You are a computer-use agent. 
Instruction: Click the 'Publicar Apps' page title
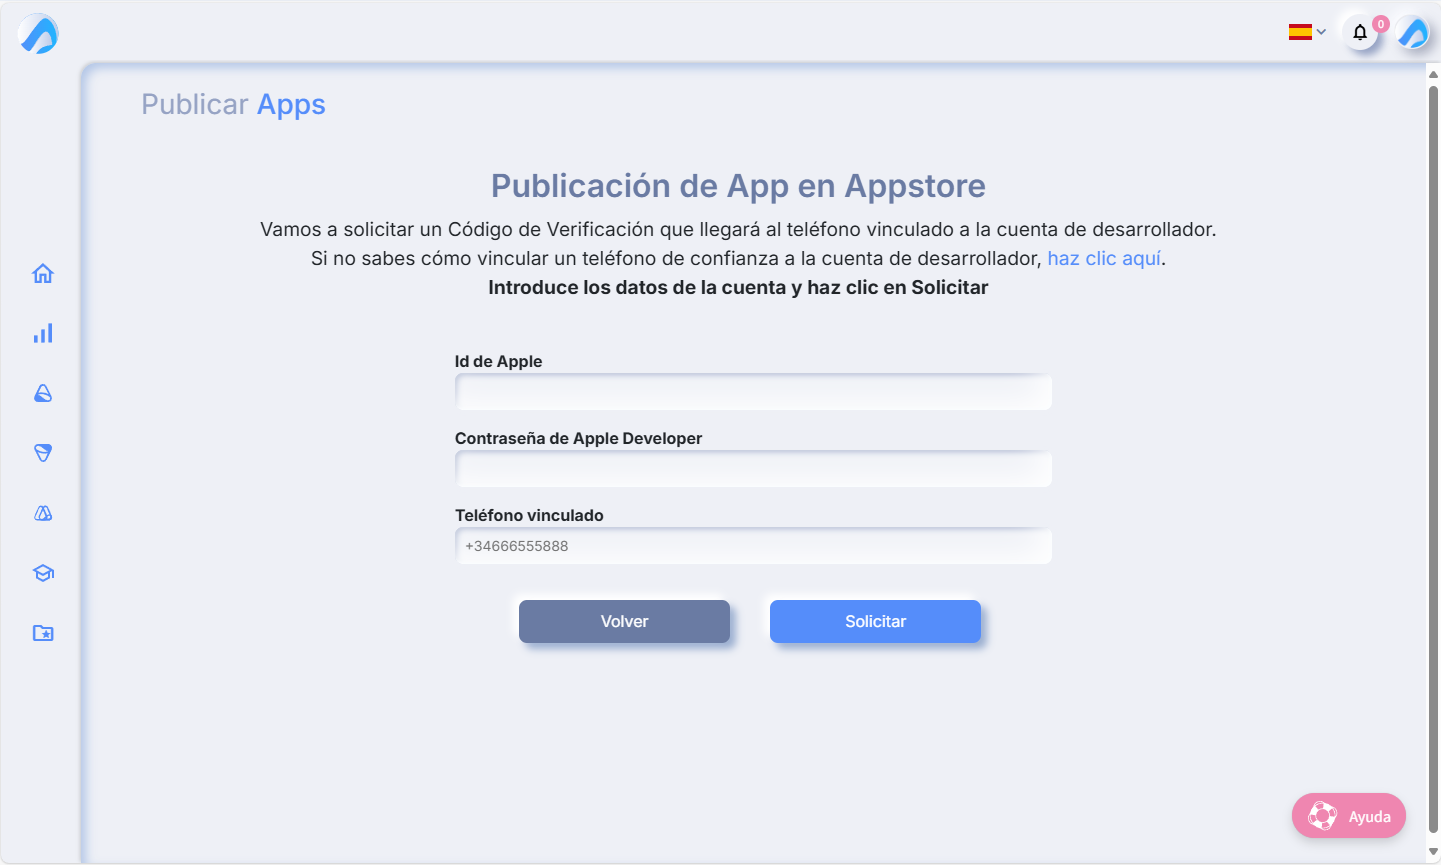coord(233,104)
